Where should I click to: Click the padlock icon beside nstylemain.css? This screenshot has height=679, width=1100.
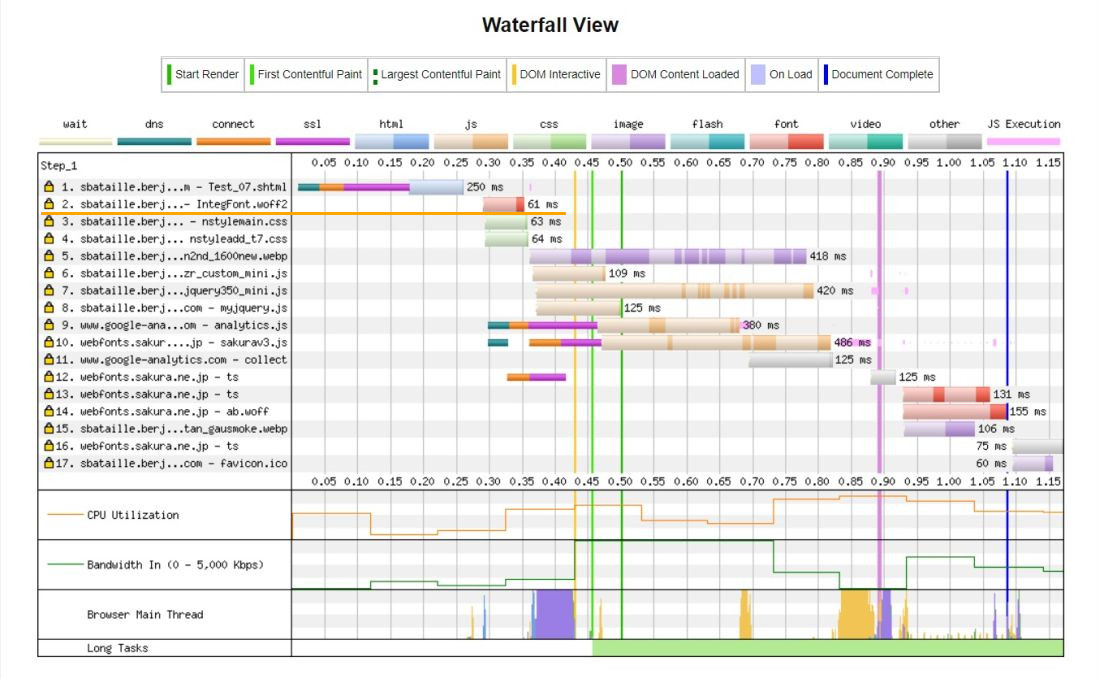[48, 221]
